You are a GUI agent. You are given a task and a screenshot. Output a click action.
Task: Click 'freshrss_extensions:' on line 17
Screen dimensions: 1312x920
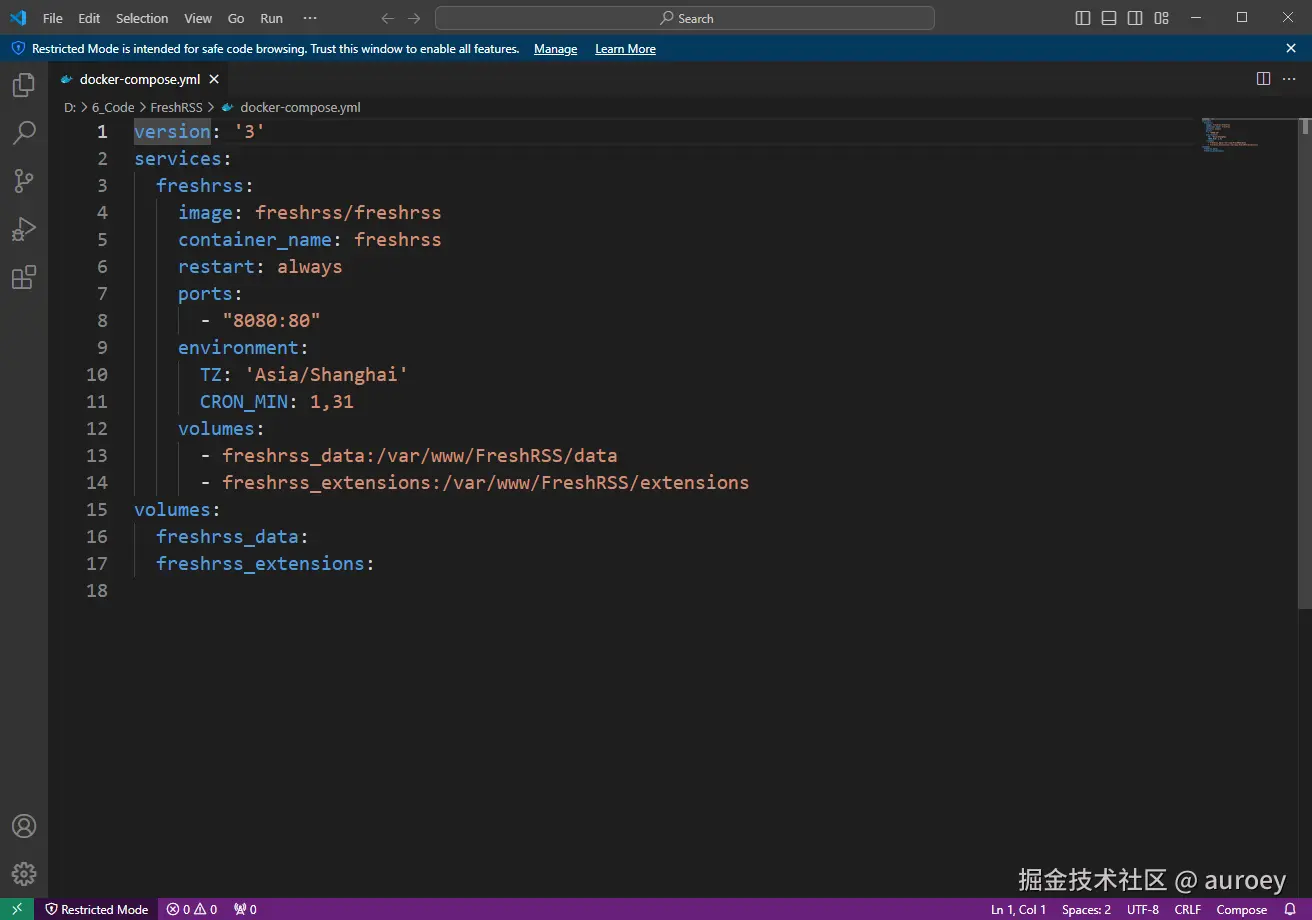tap(265, 564)
